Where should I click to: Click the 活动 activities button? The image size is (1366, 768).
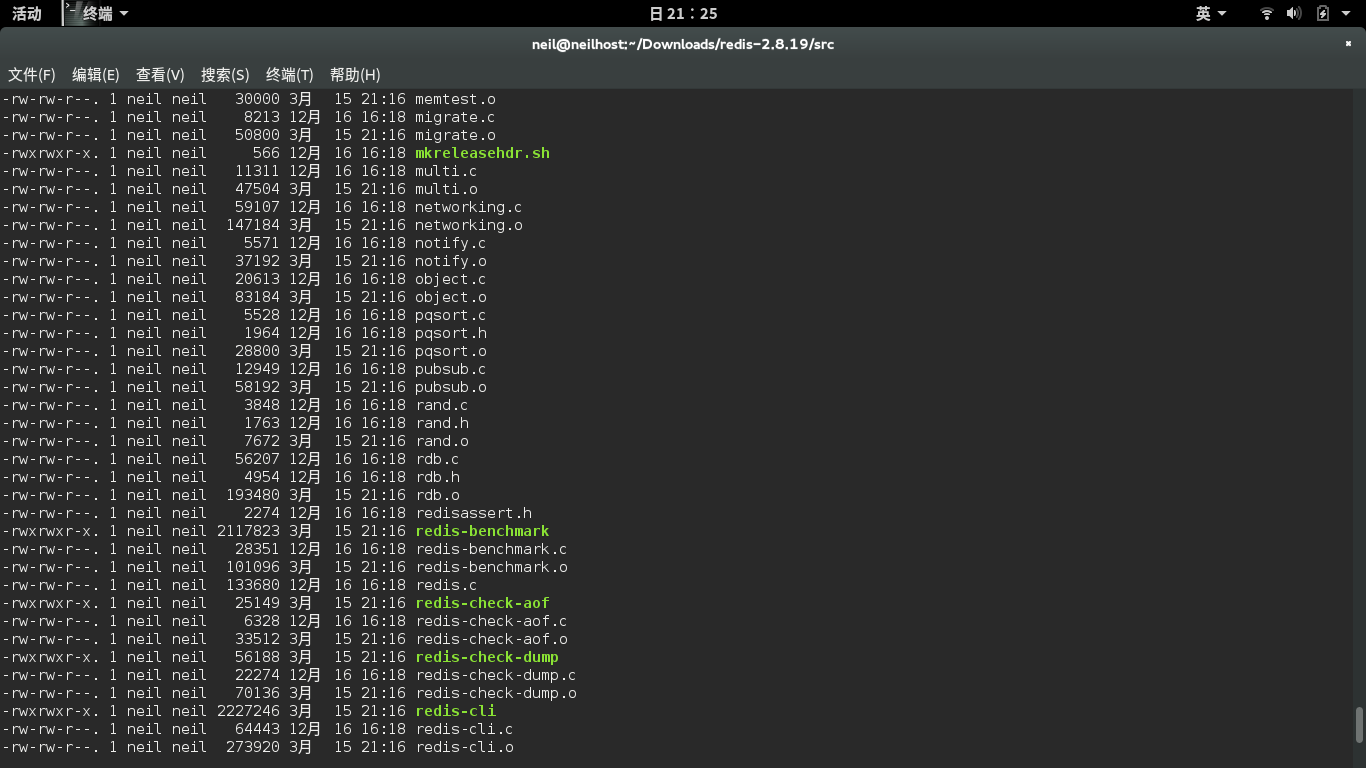(x=27, y=13)
